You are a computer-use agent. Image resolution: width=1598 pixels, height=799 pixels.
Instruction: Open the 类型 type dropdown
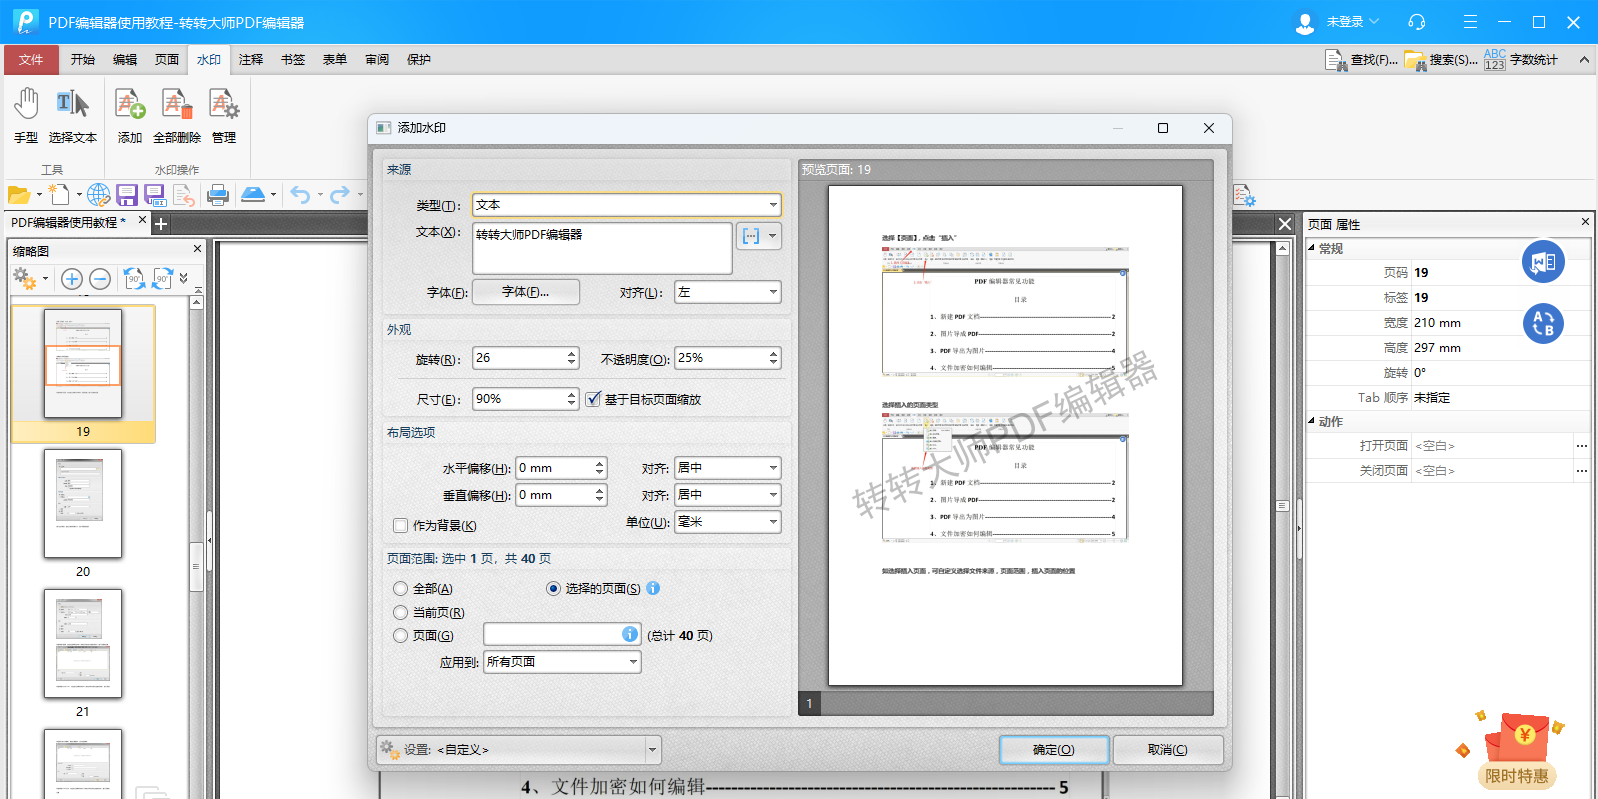(x=773, y=205)
